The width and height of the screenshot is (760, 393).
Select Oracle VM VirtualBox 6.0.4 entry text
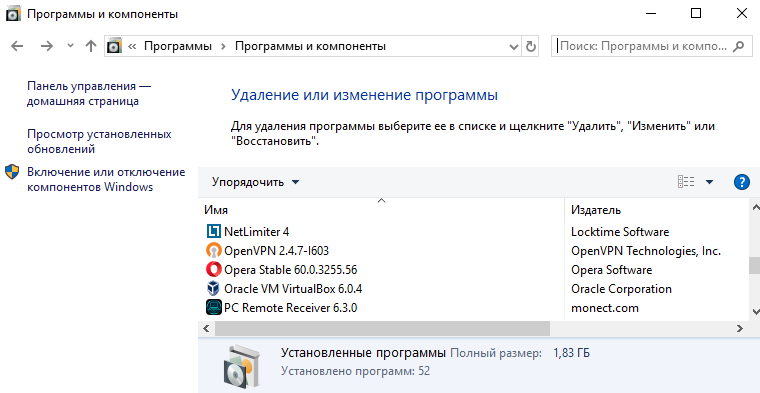tap(293, 289)
